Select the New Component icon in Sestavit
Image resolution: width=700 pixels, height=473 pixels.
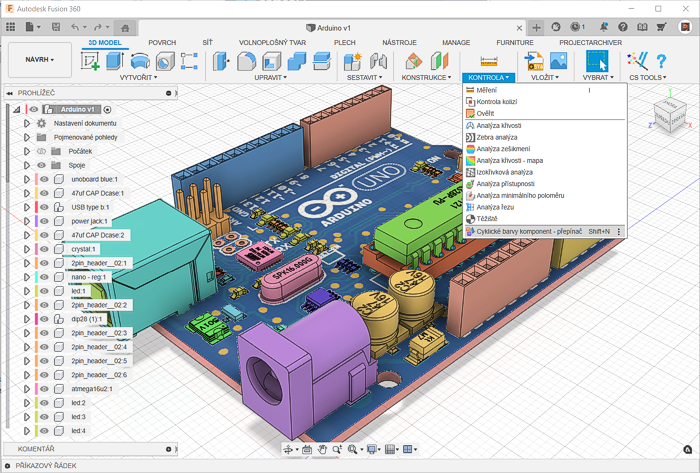pyautogui.click(x=353, y=61)
